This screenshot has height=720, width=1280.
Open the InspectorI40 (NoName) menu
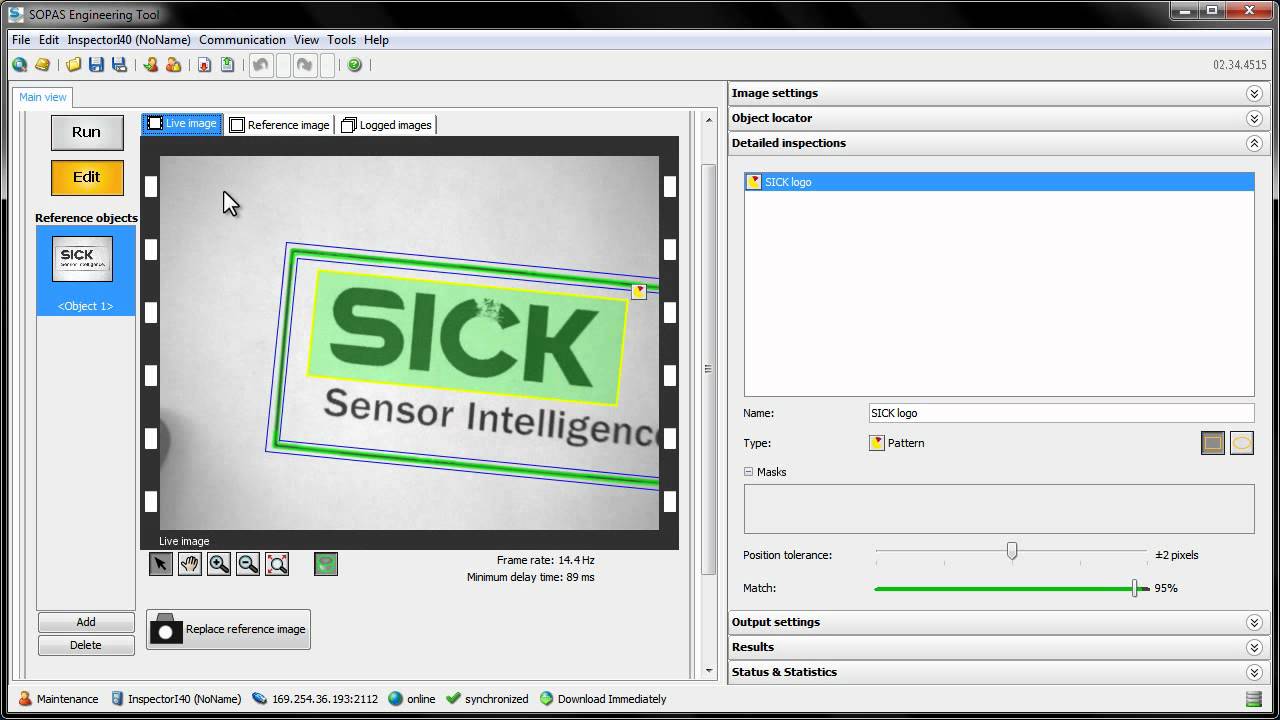coord(129,40)
